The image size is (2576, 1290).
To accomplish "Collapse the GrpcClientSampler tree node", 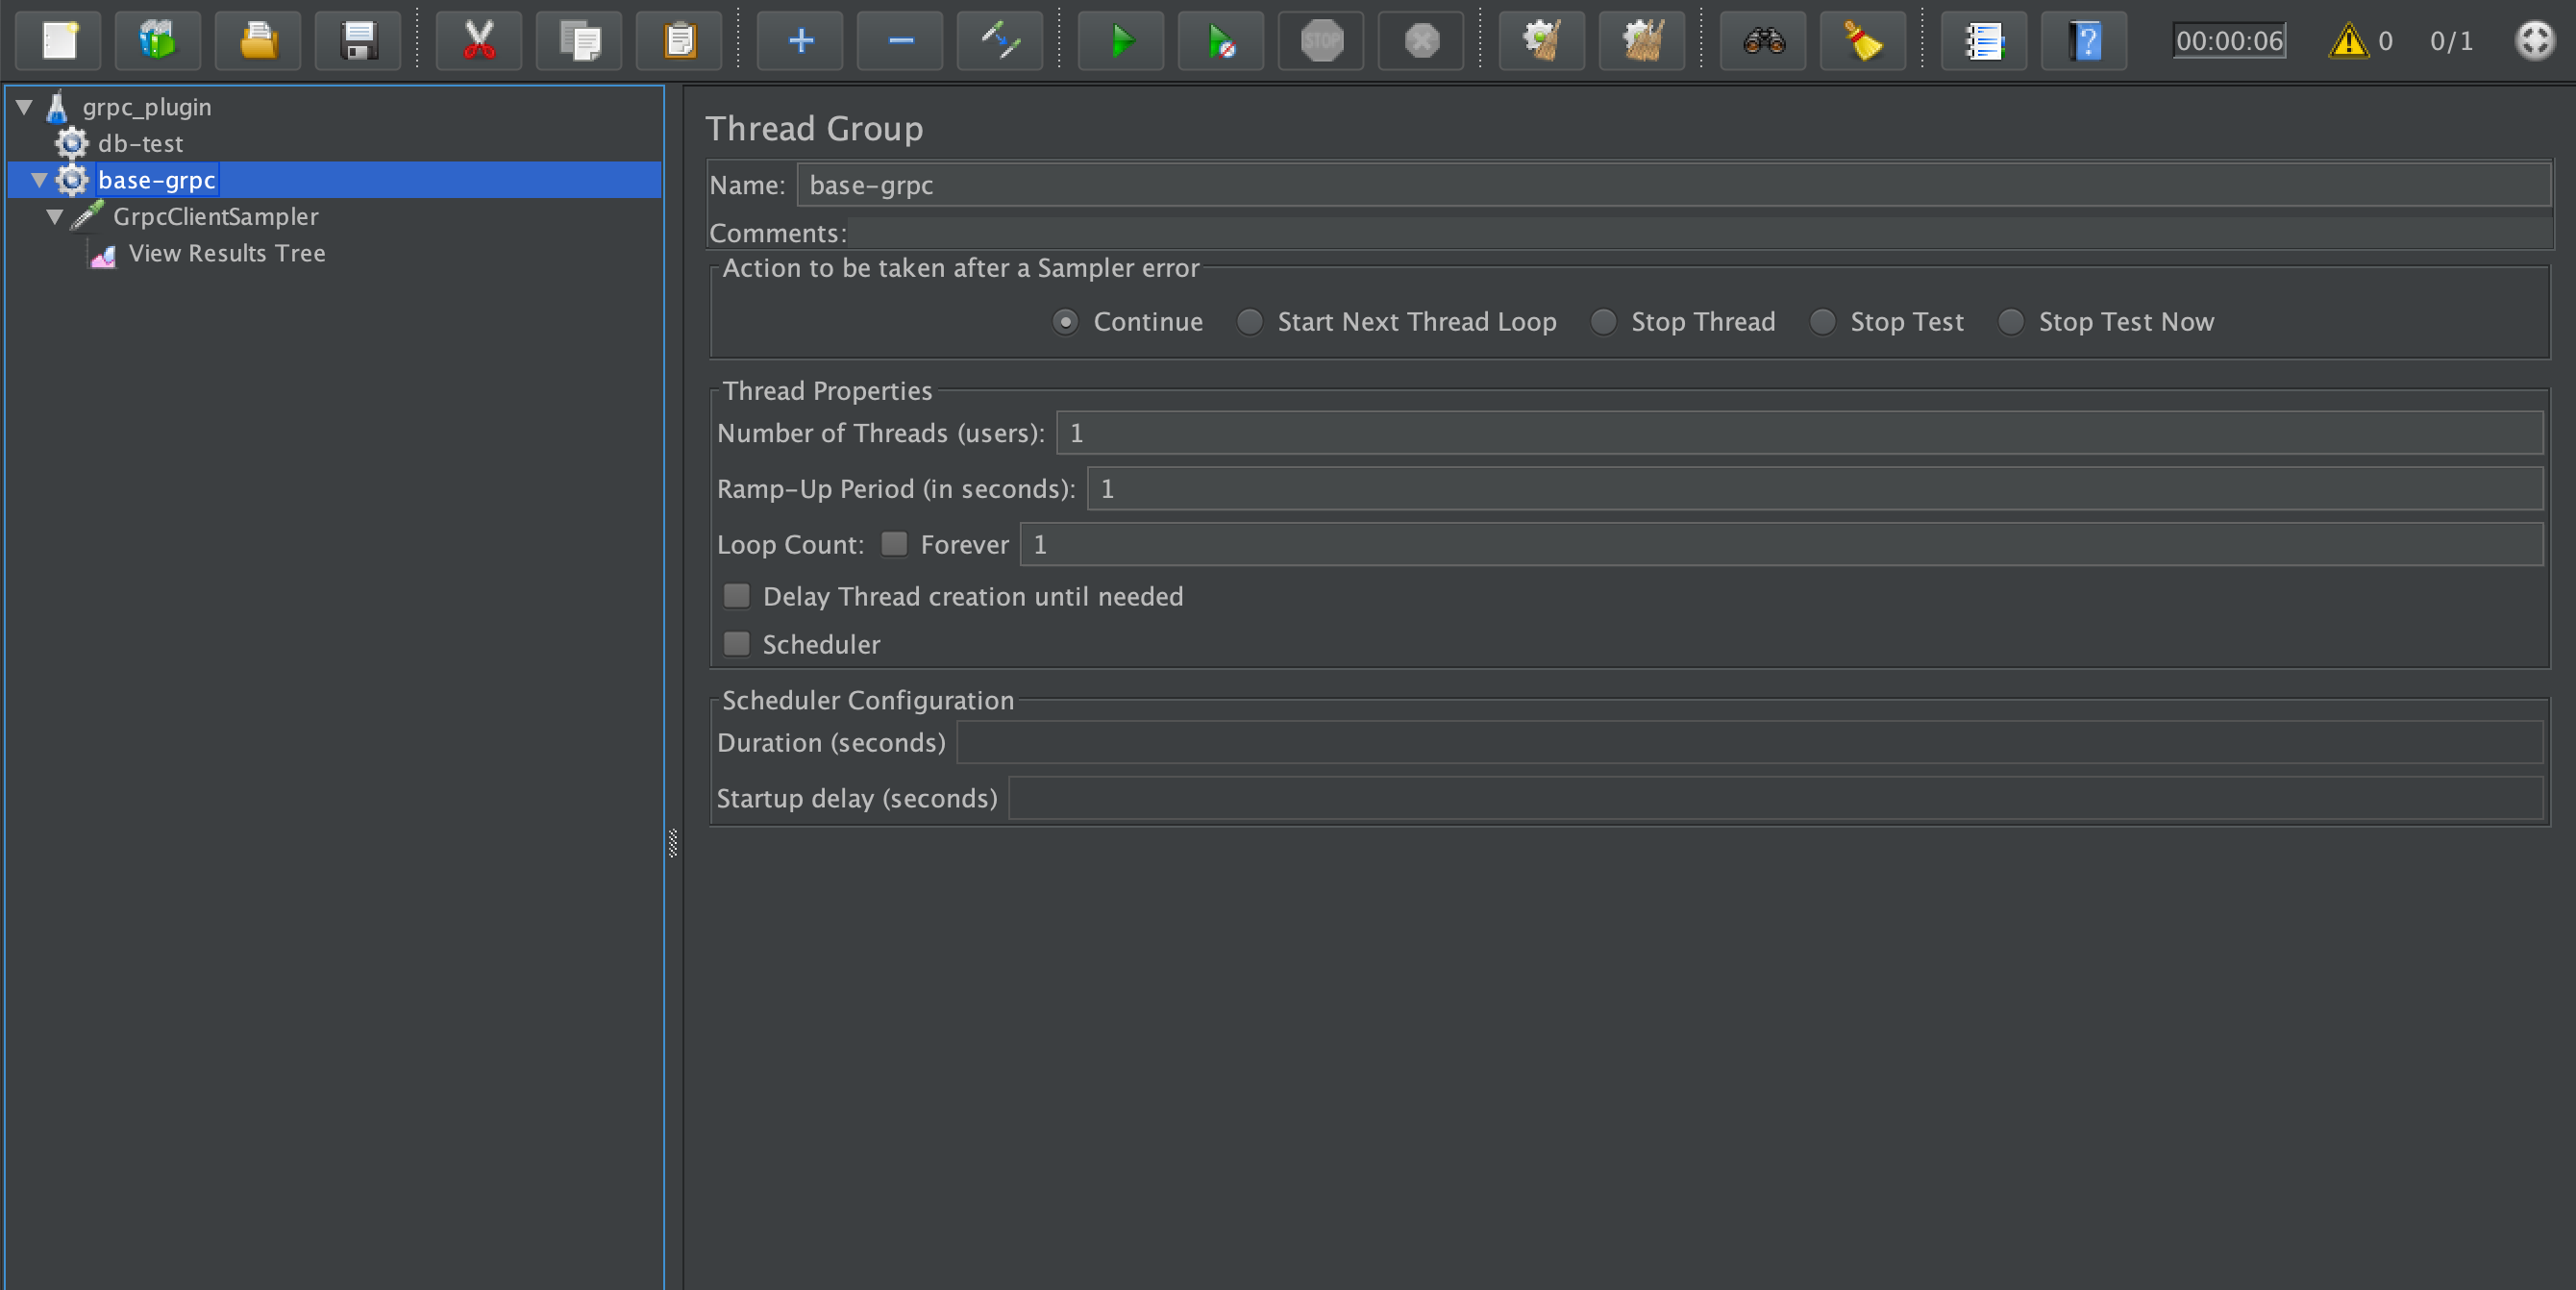I will [x=55, y=217].
